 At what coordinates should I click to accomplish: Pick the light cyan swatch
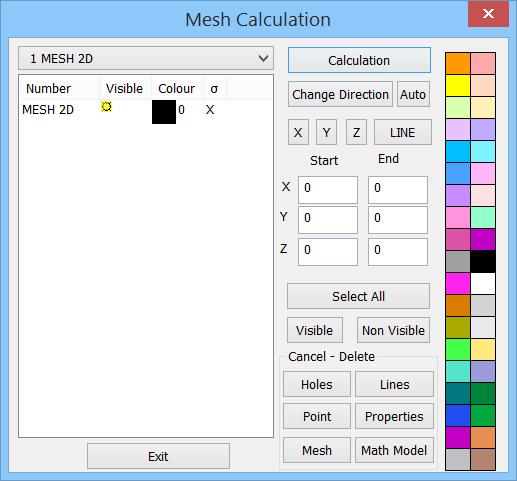483,151
